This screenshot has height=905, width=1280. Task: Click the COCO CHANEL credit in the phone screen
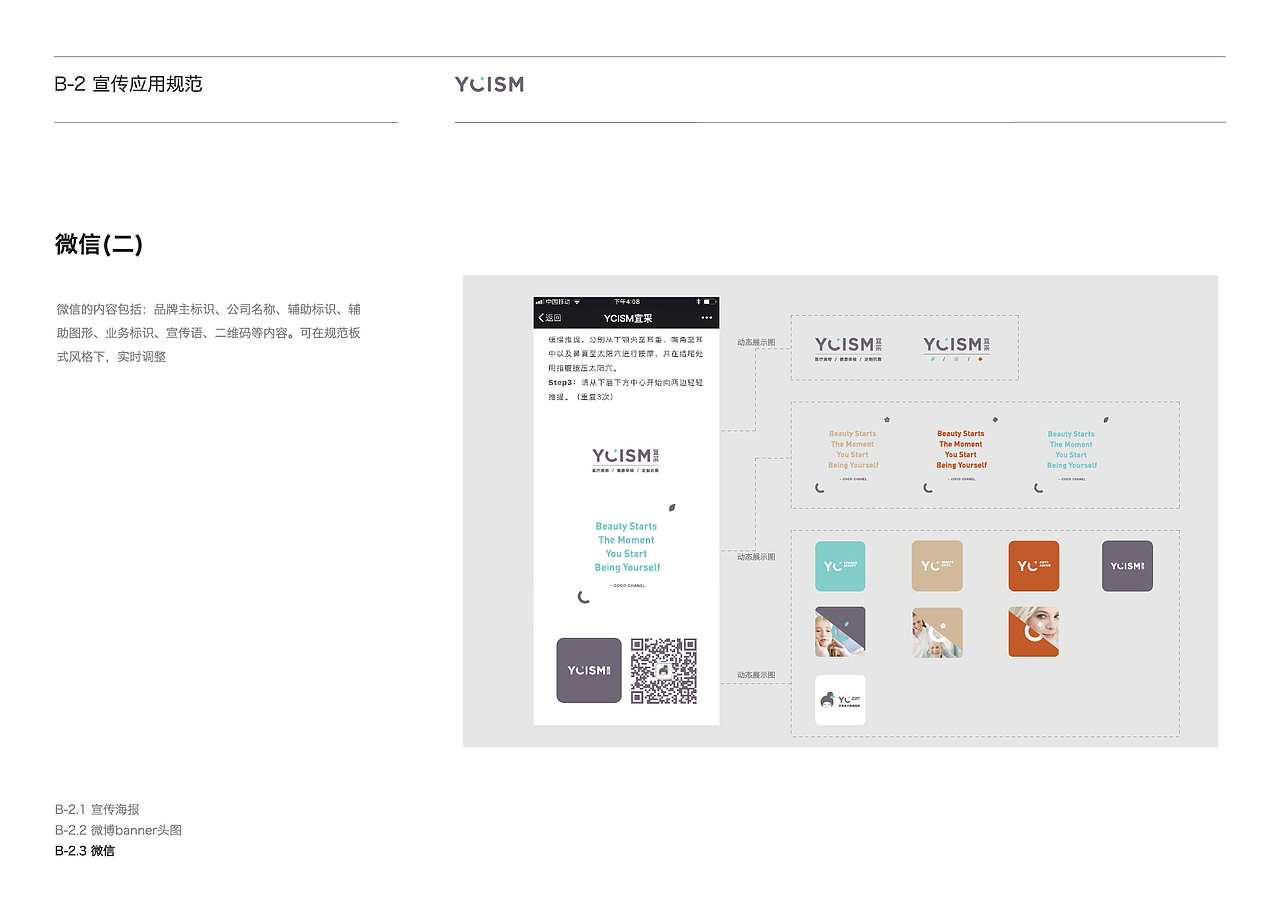[x=627, y=585]
